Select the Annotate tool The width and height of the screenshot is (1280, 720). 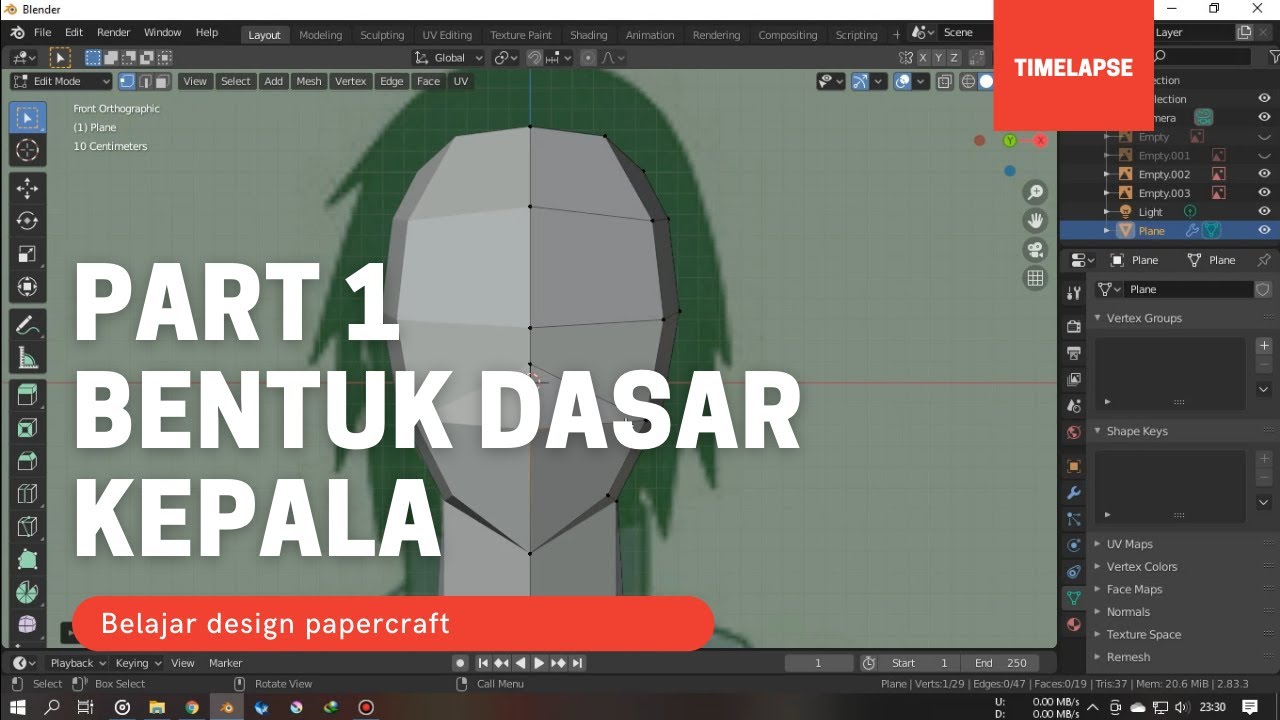coord(27,324)
